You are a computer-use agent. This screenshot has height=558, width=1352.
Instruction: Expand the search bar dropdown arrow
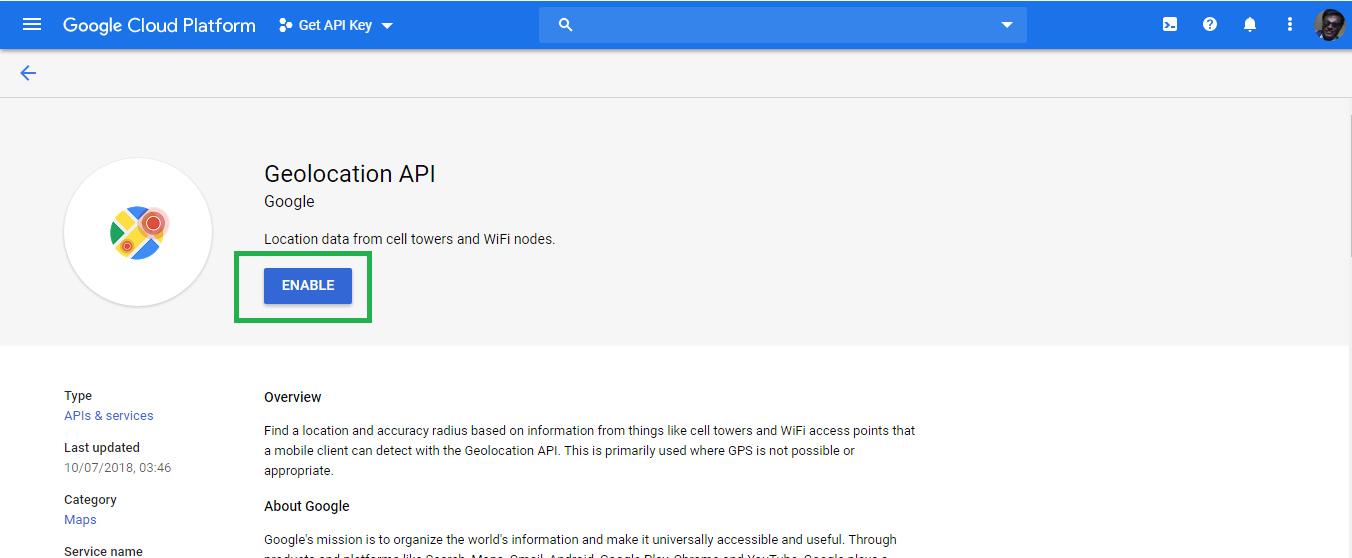click(x=1007, y=25)
